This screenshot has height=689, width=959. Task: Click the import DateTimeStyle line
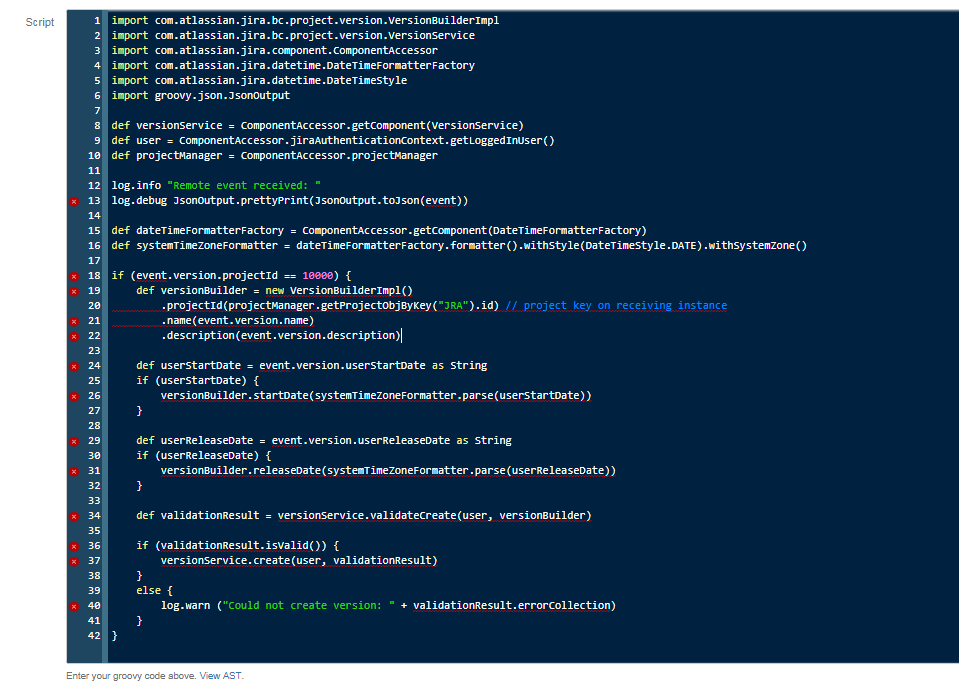259,80
